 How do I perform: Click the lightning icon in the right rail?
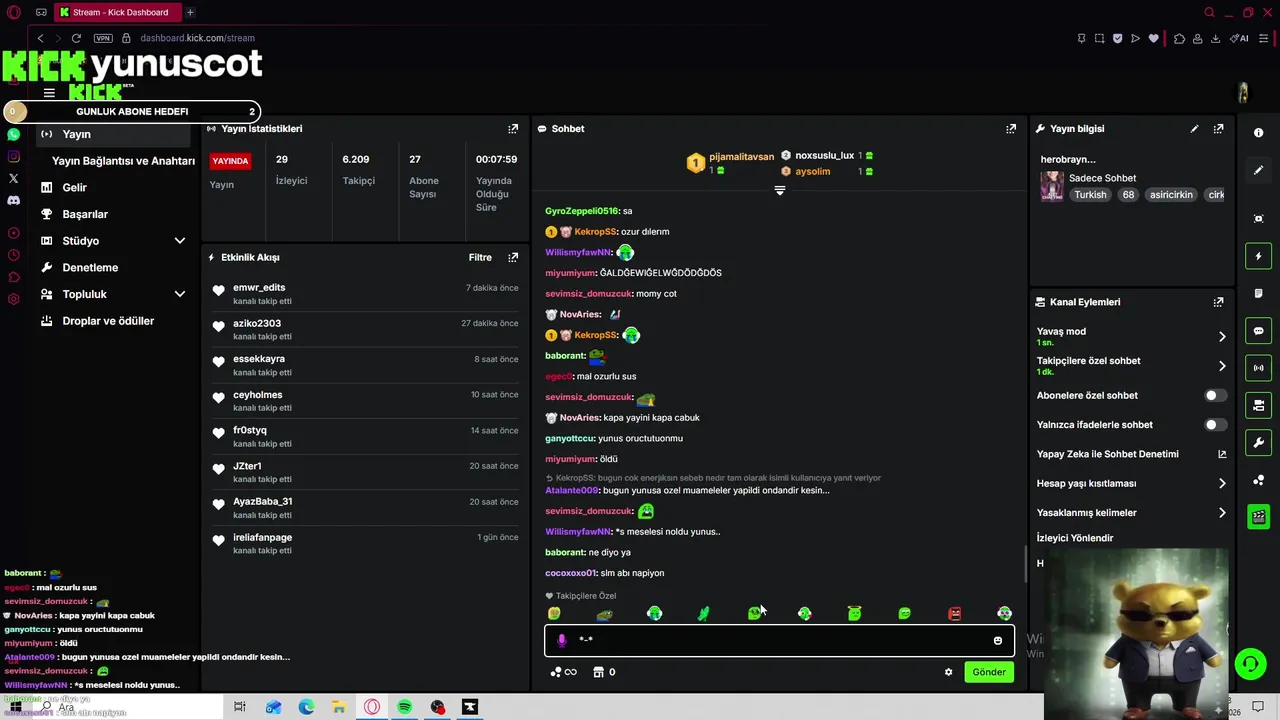pyautogui.click(x=1259, y=257)
